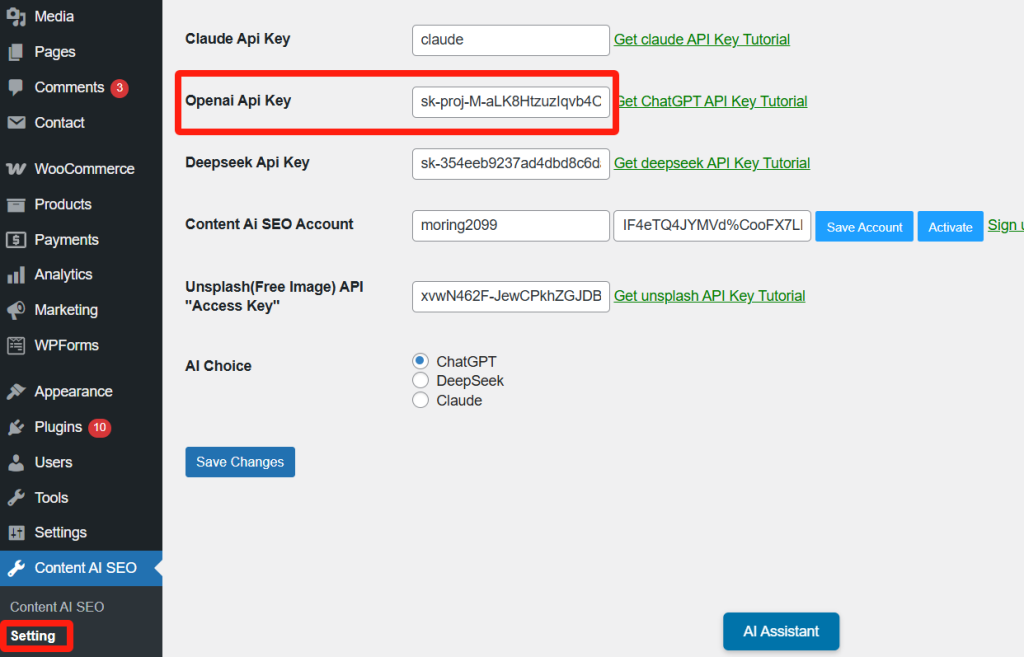Click the Analytics bar chart icon
Screen dimensions: 1024x657
click(16, 275)
